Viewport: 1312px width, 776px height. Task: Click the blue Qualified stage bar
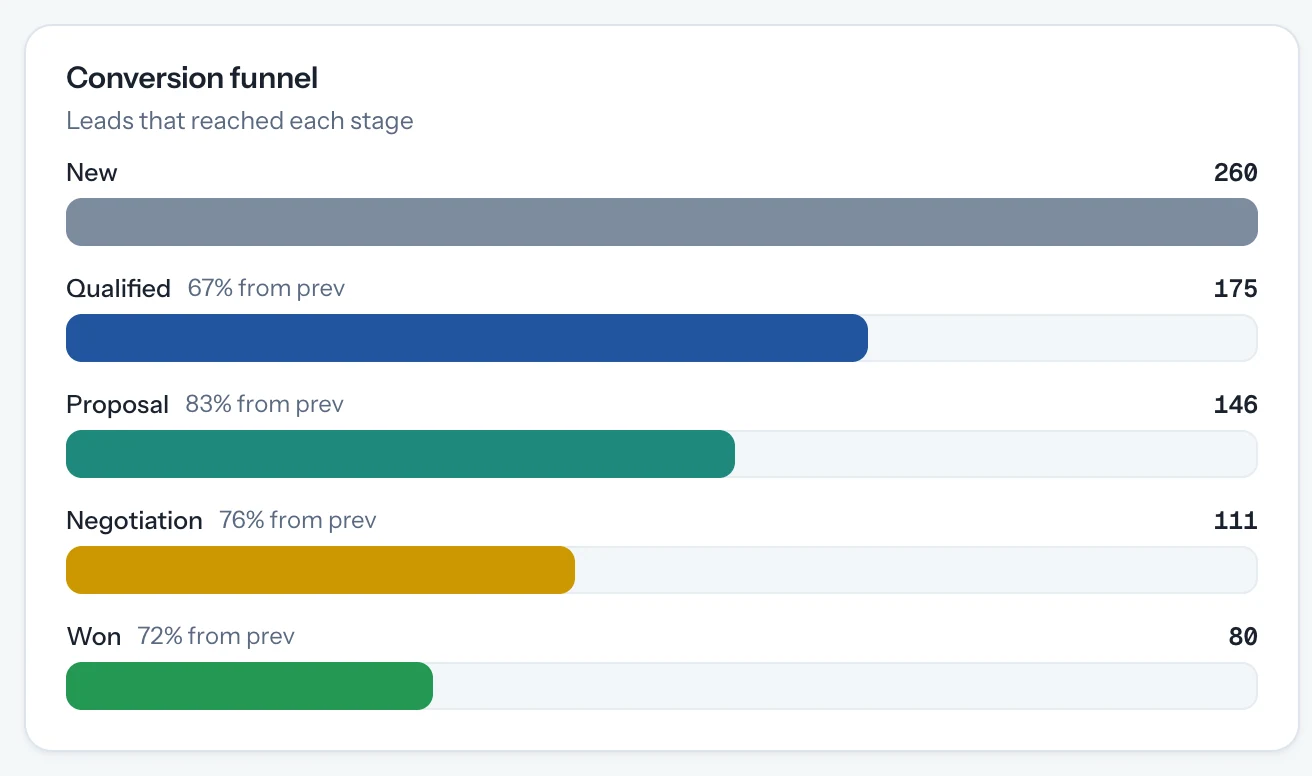coord(467,338)
